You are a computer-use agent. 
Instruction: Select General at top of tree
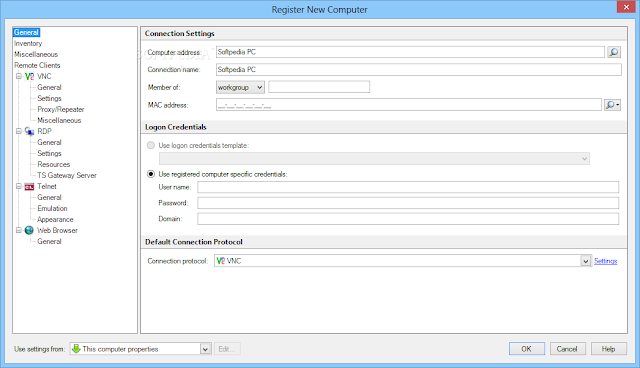coord(26,32)
